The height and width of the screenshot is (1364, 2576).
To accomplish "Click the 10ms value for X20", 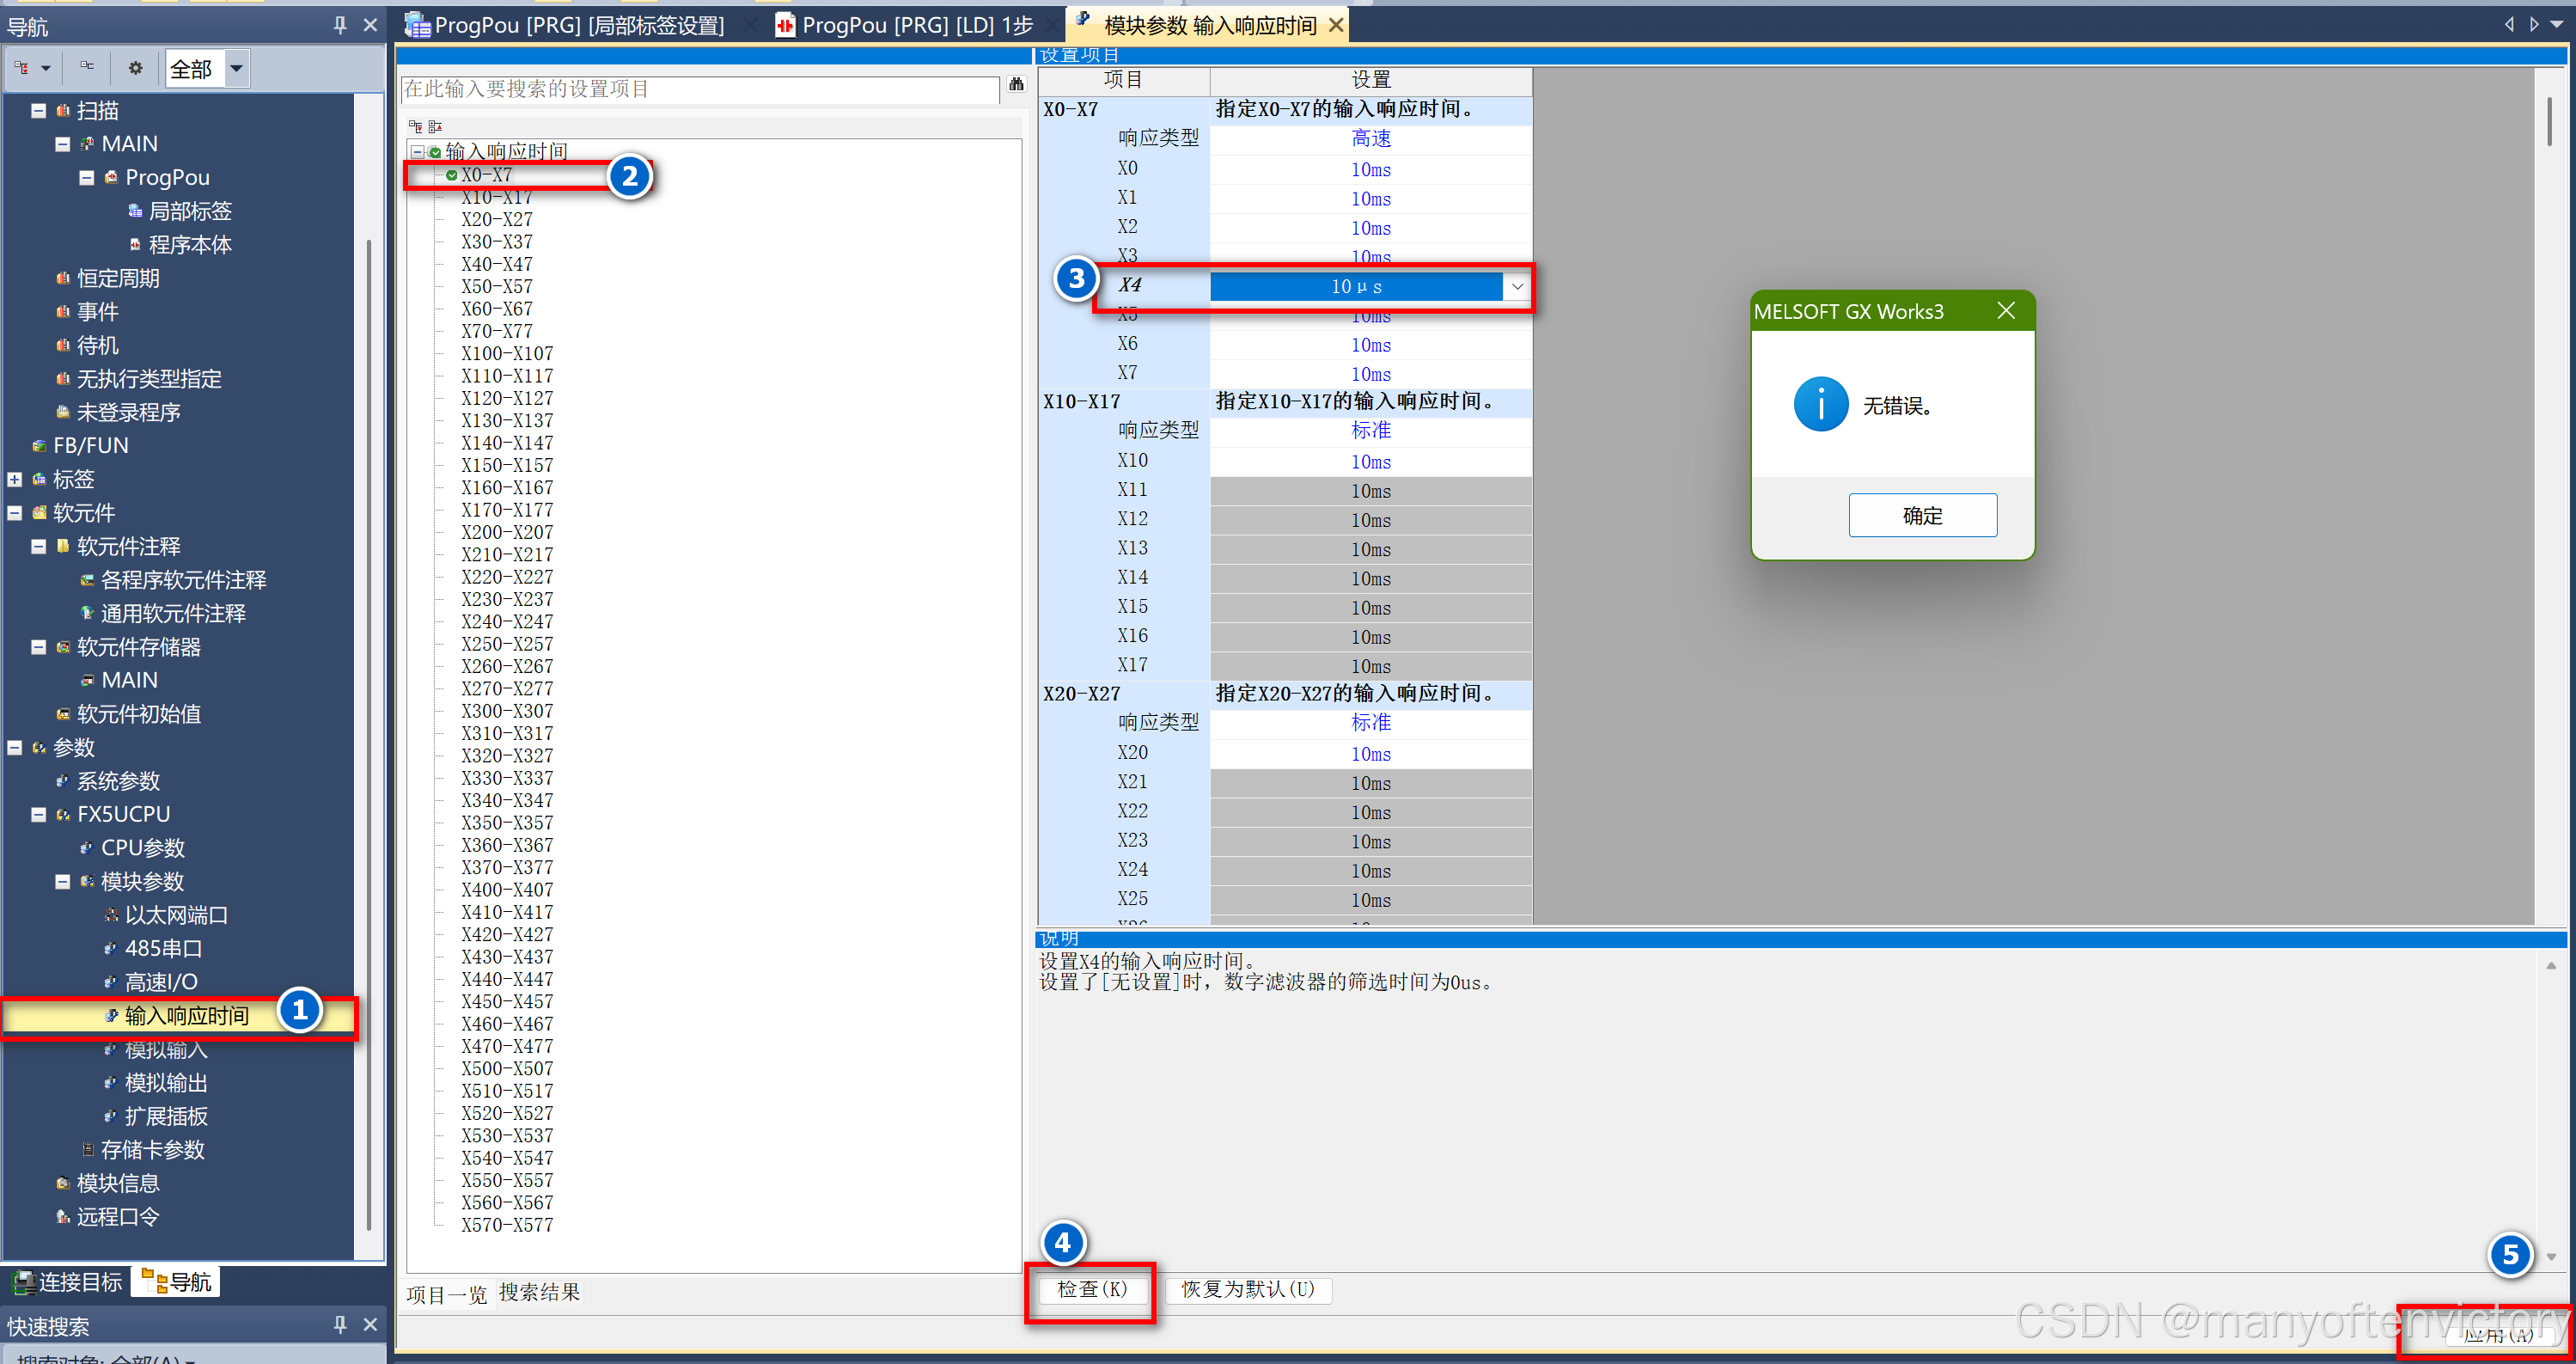I will [x=1370, y=754].
